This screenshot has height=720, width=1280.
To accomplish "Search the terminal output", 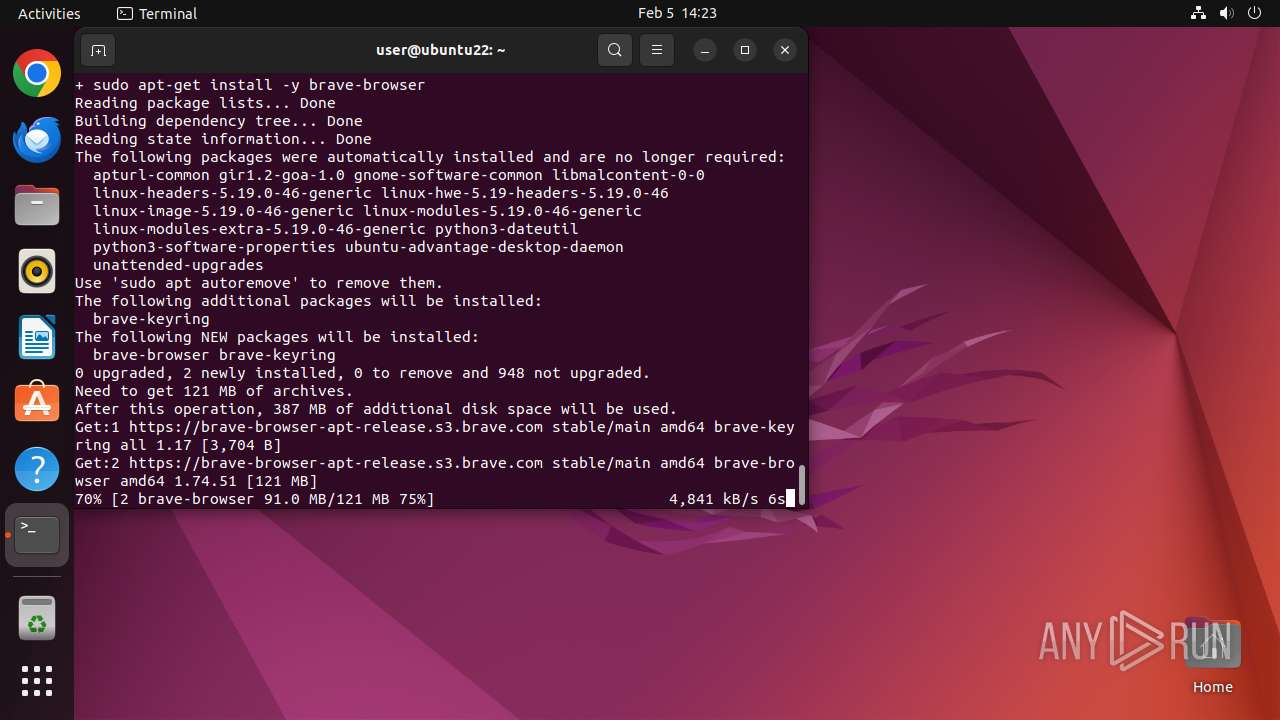I will coord(615,50).
